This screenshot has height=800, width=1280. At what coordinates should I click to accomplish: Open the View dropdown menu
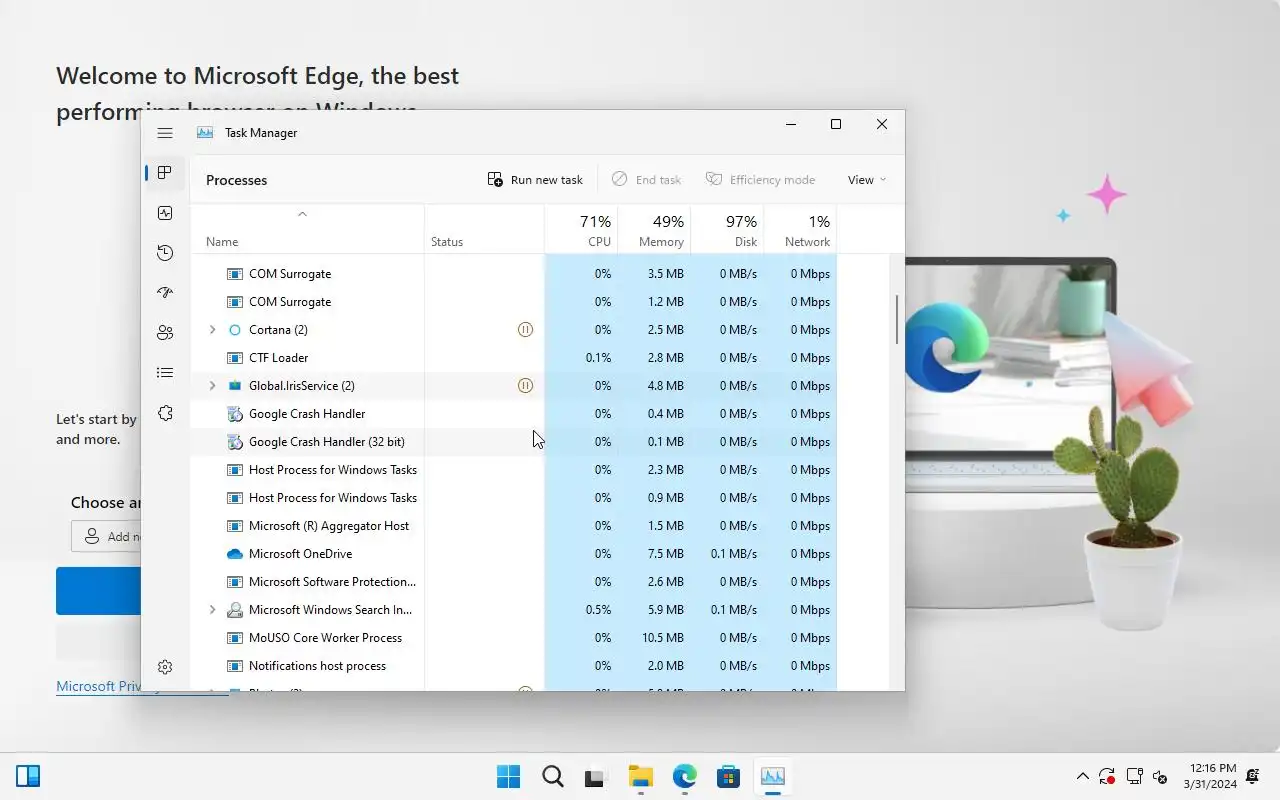867,180
